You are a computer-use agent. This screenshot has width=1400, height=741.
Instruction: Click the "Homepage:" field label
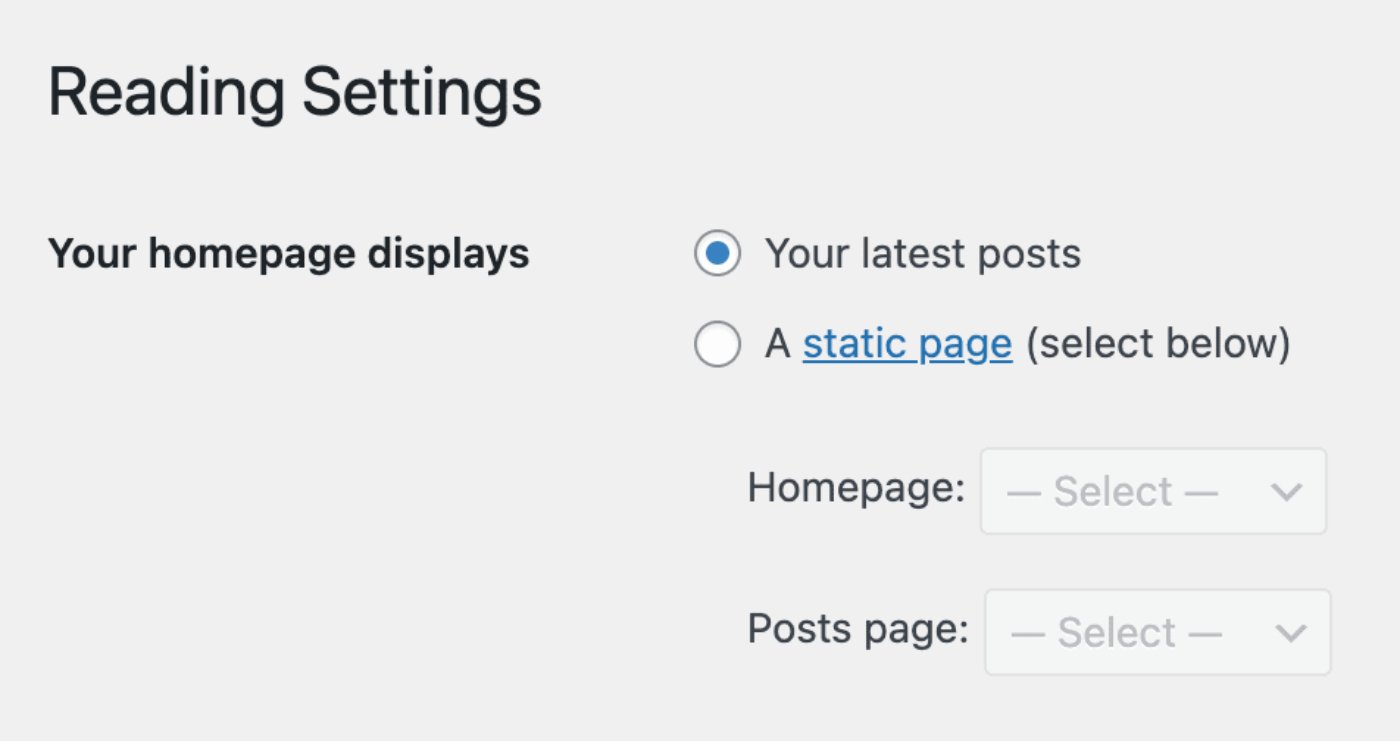point(856,488)
